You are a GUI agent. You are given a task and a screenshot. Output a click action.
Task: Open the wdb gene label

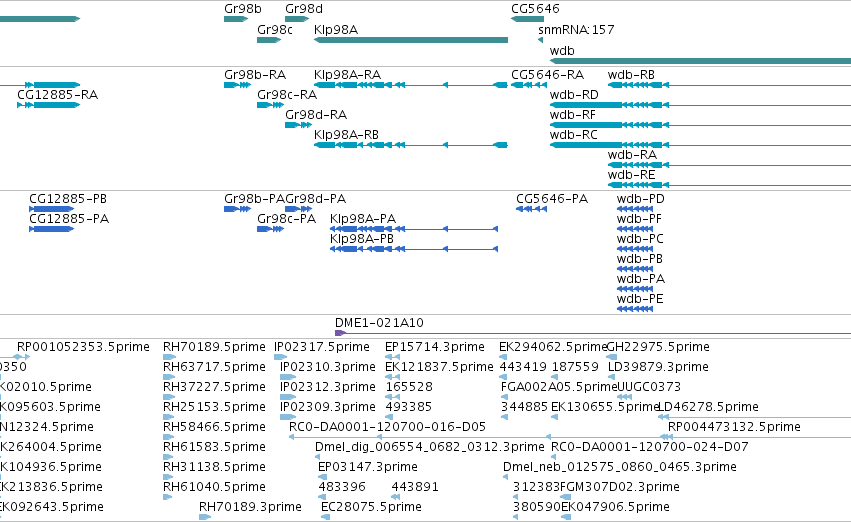pyautogui.click(x=562, y=50)
